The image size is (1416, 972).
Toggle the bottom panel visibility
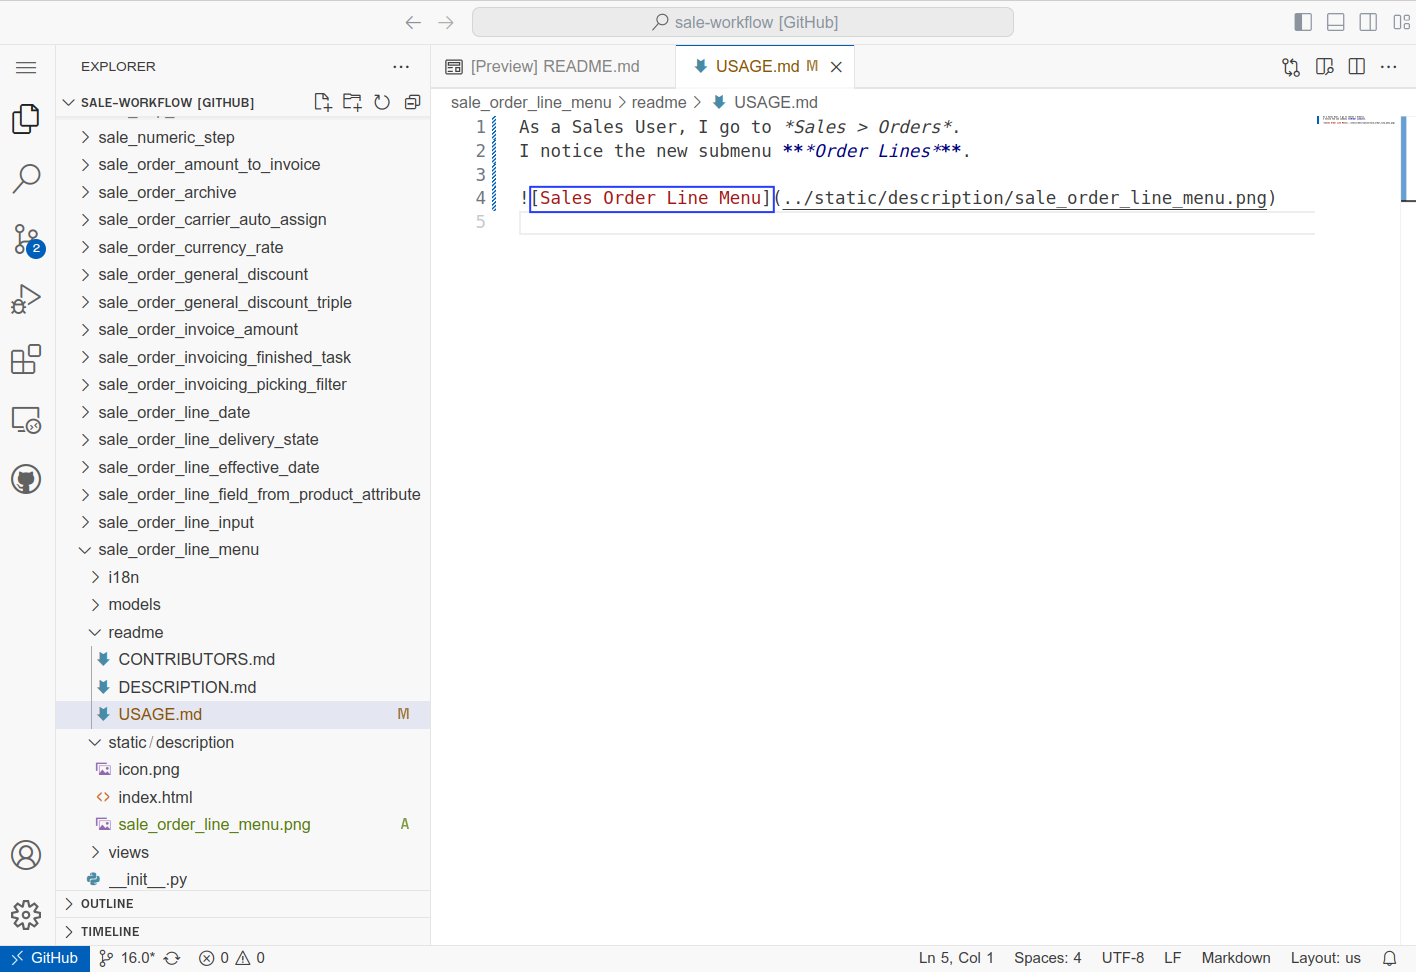pyautogui.click(x=1335, y=22)
